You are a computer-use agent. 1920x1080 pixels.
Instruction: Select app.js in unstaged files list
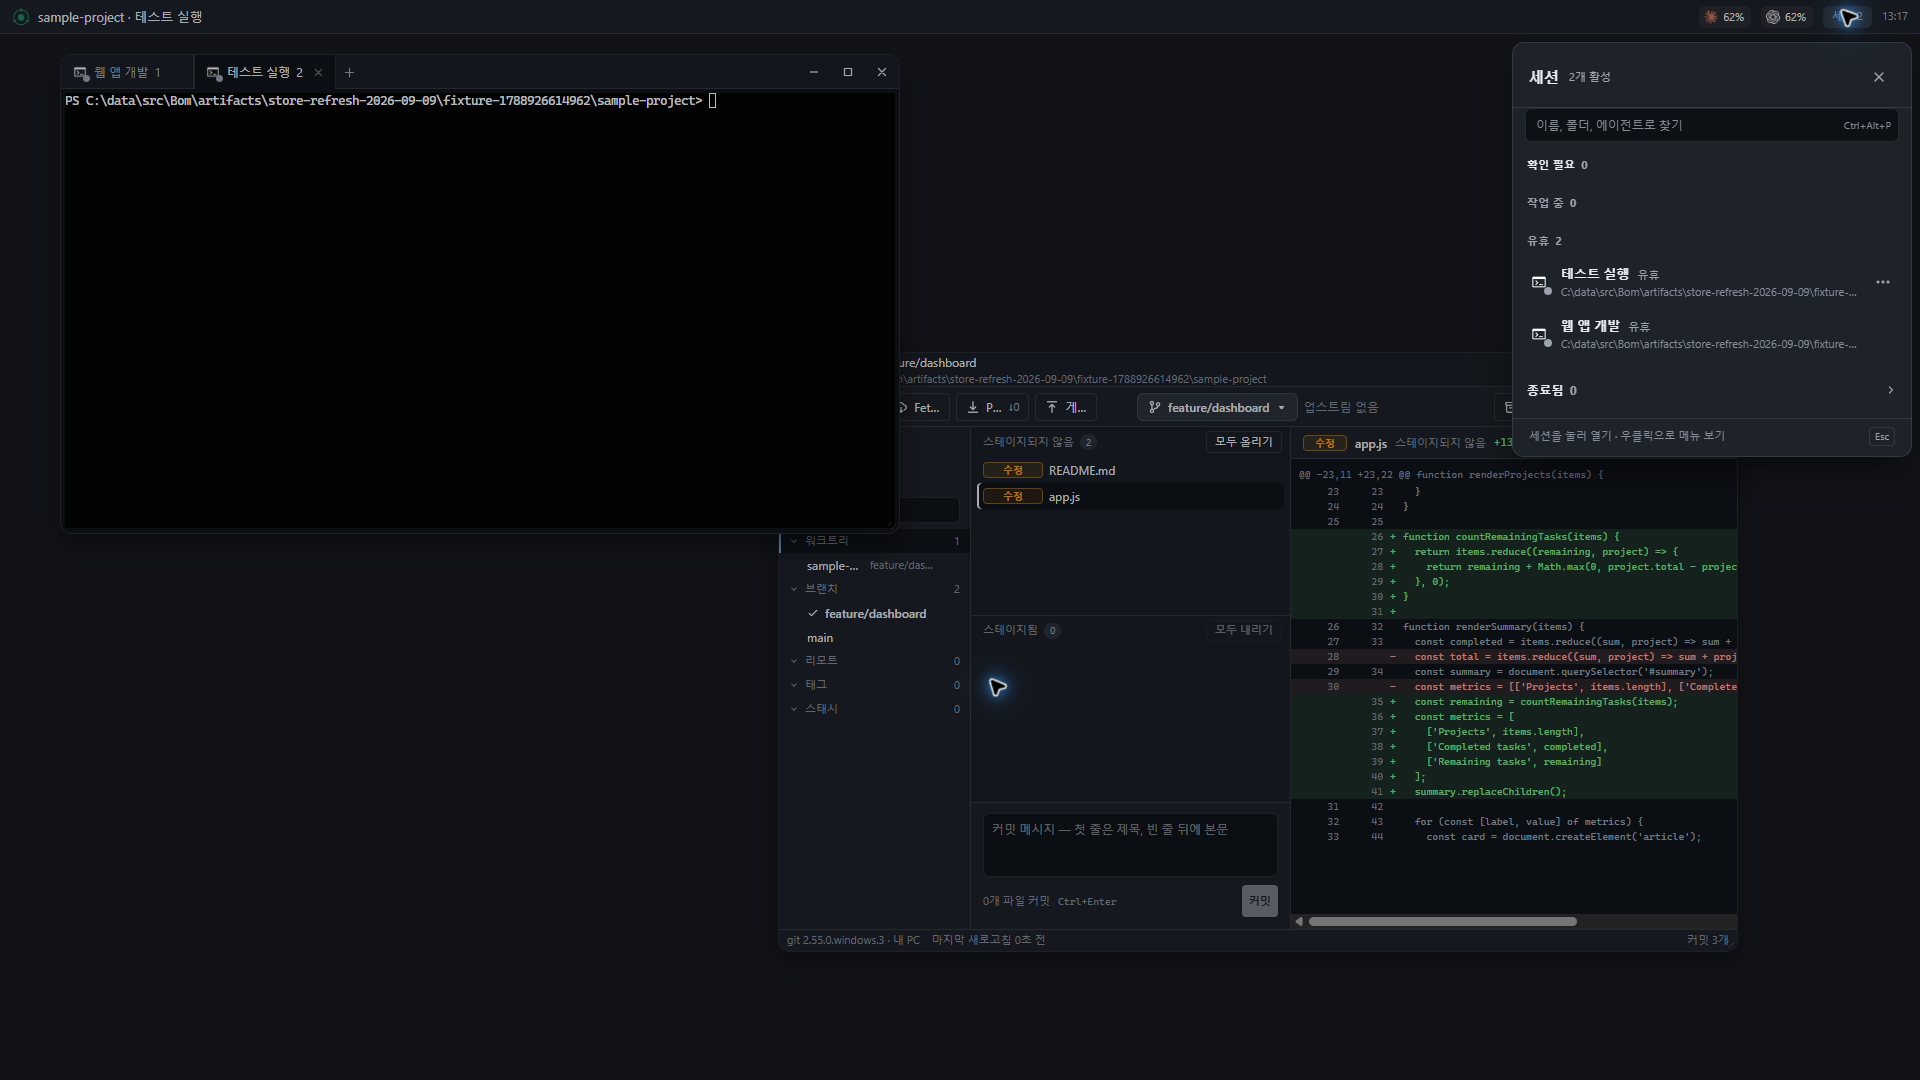(x=1130, y=496)
